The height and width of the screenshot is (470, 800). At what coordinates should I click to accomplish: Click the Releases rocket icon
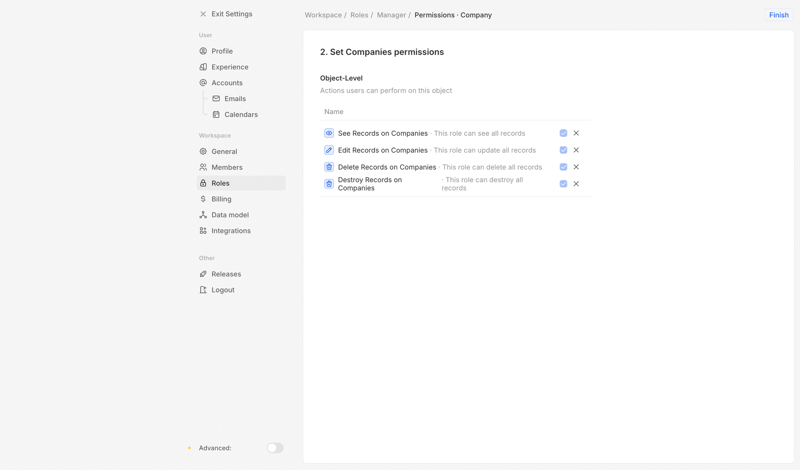pos(203,274)
